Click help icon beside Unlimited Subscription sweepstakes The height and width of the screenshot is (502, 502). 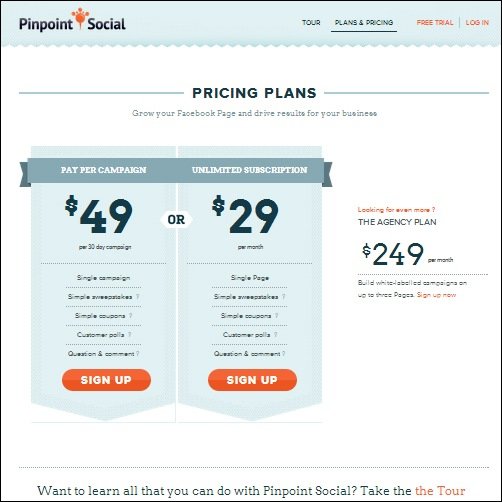(284, 297)
